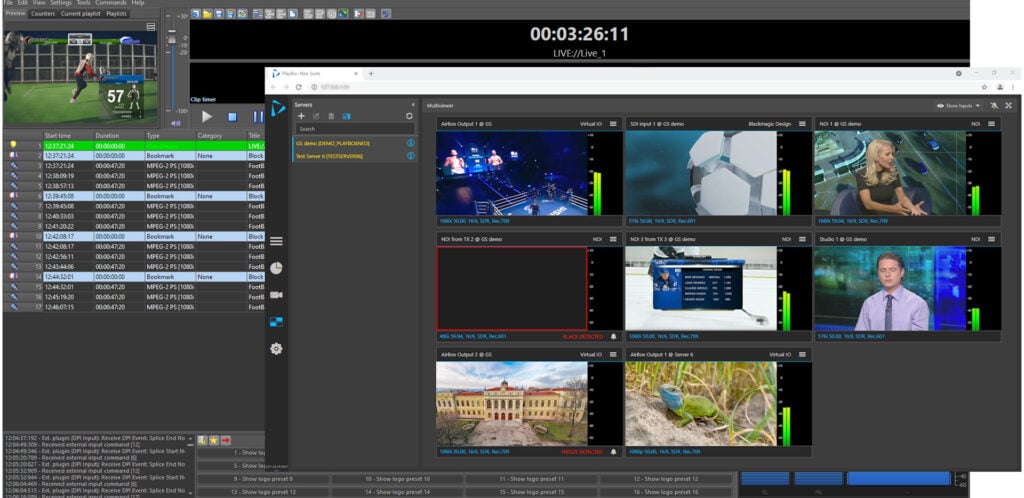The height and width of the screenshot is (498, 1024).
Task: Collapse the Servers panel arrow
Action: [x=413, y=104]
